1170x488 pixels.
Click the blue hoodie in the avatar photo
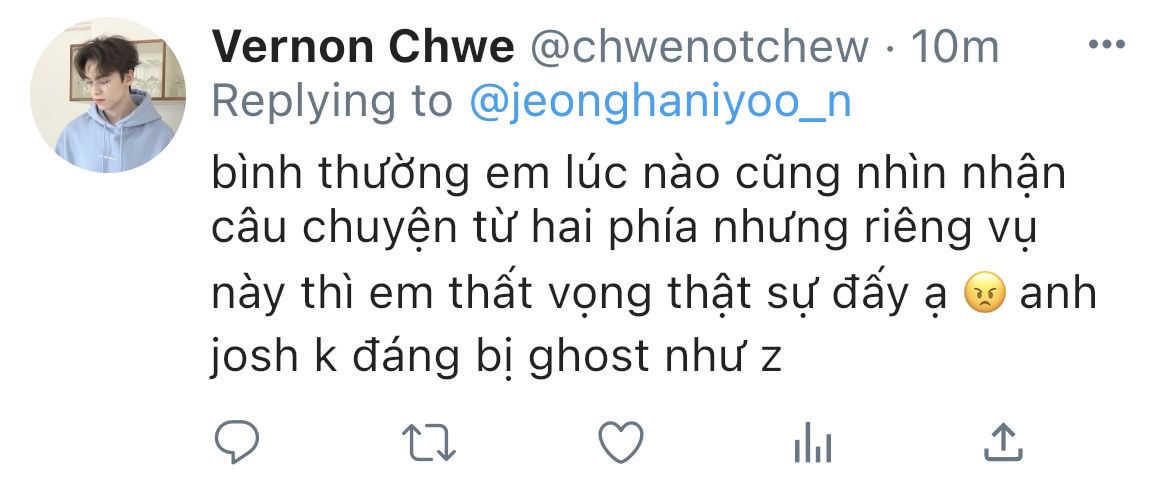112,138
